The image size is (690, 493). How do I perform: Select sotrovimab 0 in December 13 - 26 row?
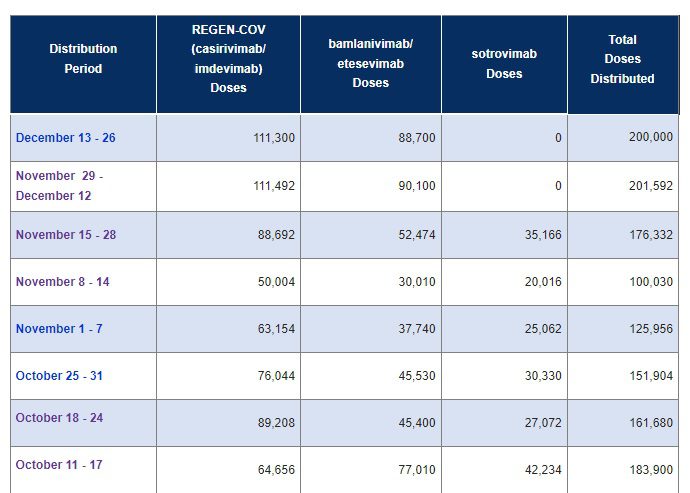click(x=558, y=138)
